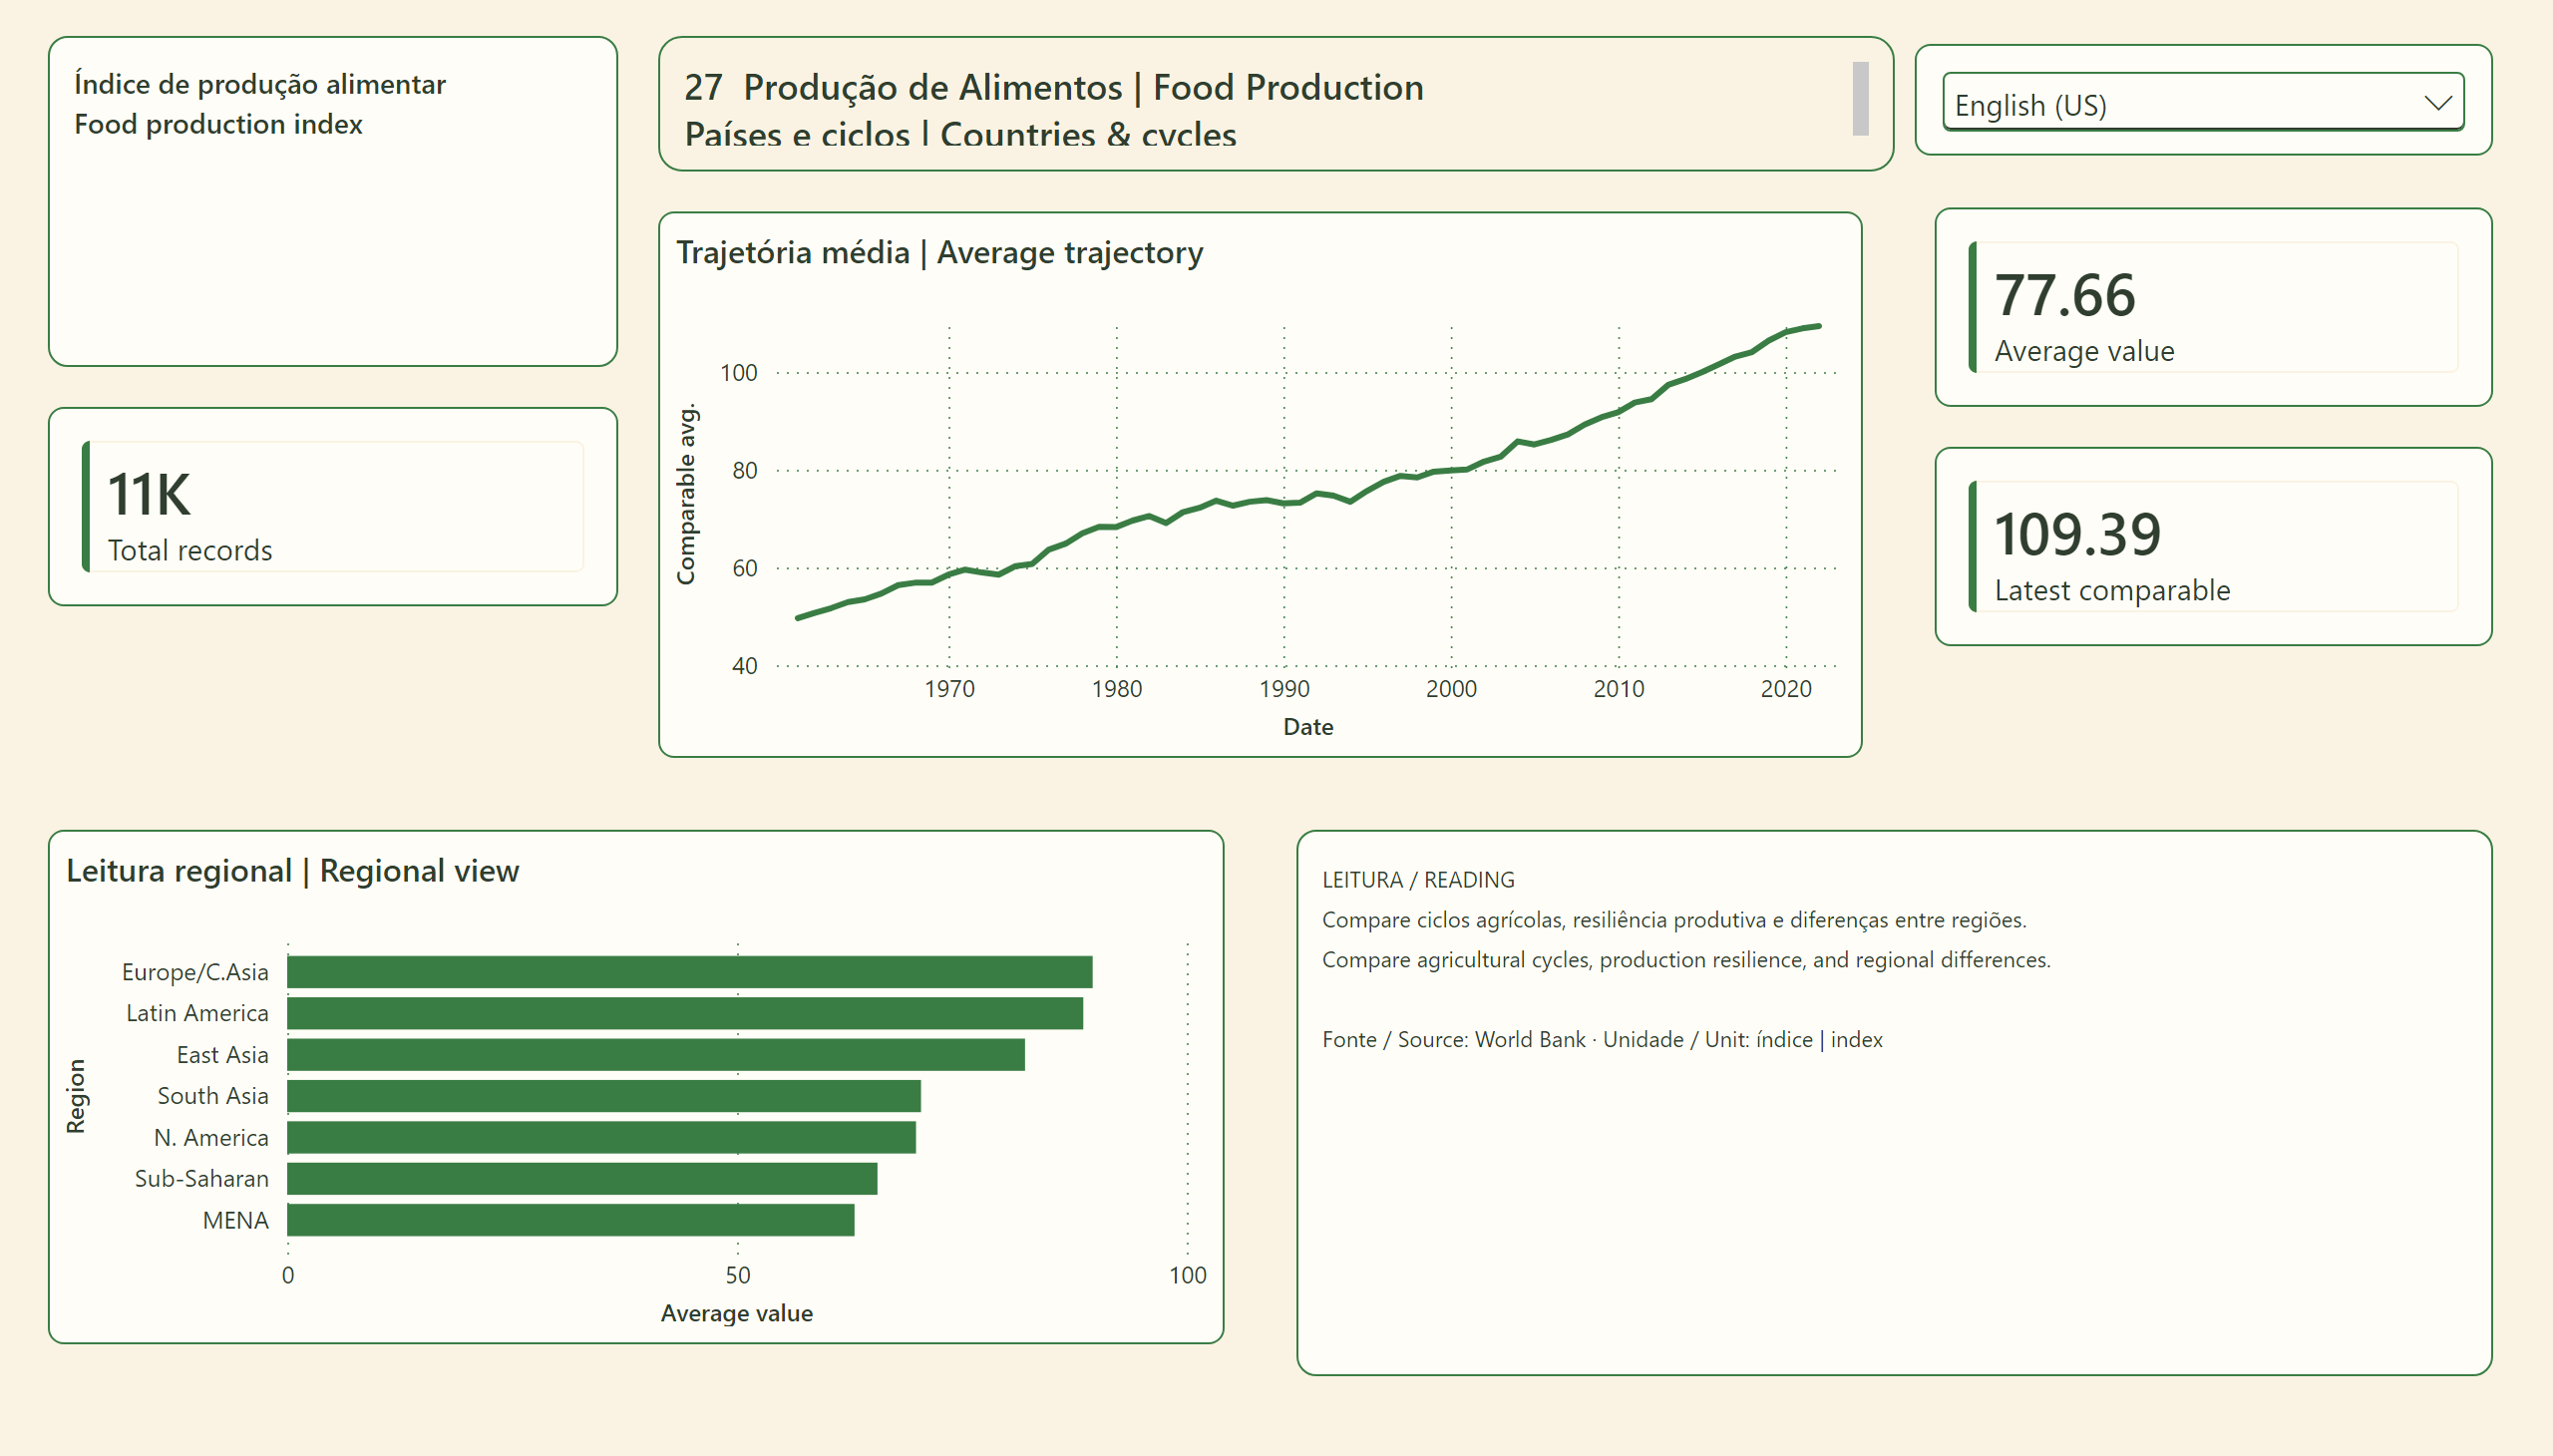Click the '2010' date axis tick

(1619, 689)
